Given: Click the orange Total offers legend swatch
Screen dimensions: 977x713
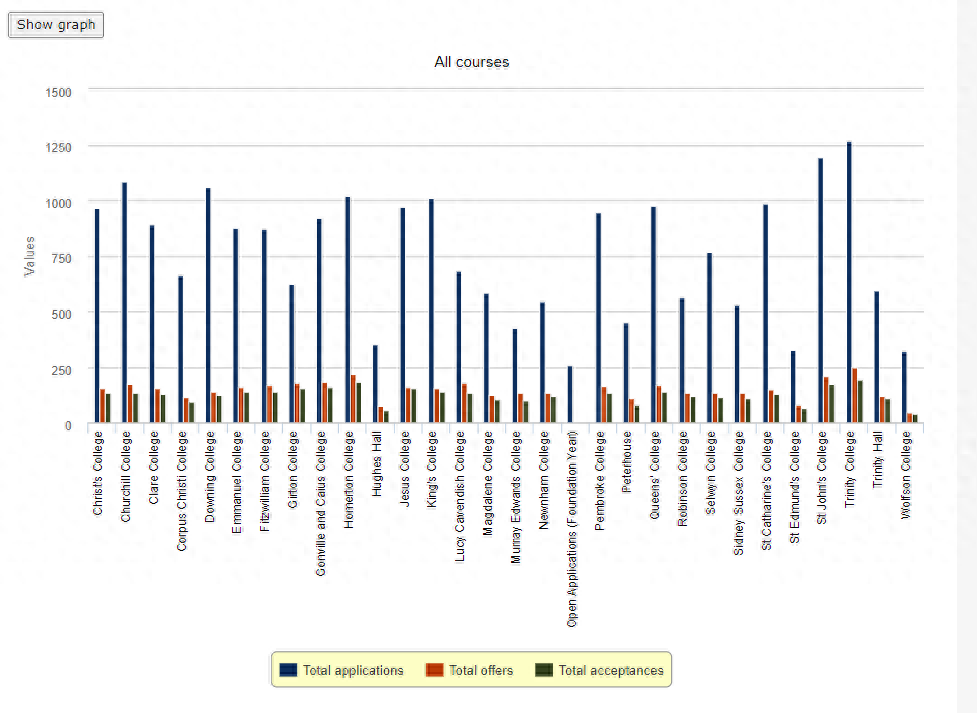Looking at the screenshot, I should (x=435, y=670).
